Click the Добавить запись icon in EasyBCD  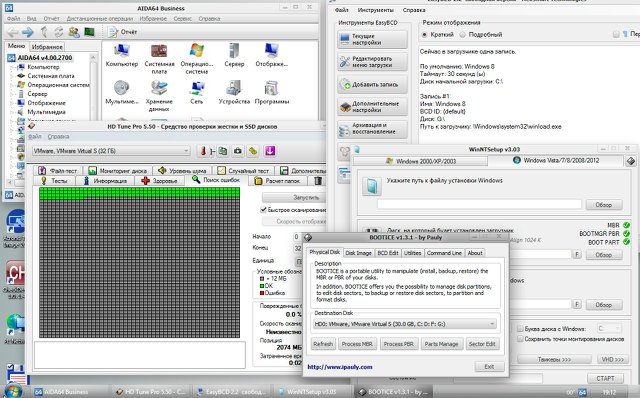click(x=345, y=85)
